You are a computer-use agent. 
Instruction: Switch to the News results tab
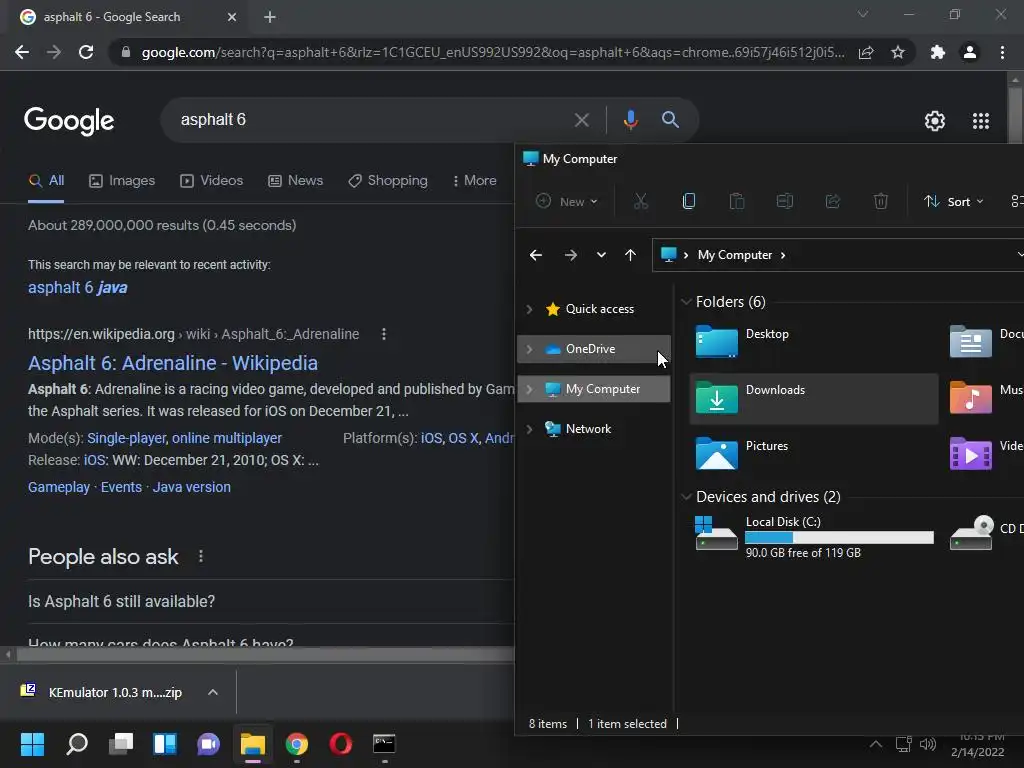click(x=296, y=181)
